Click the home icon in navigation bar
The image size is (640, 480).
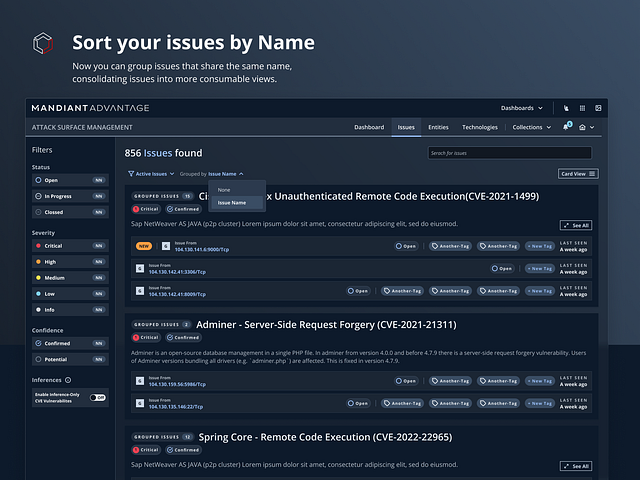[582, 127]
